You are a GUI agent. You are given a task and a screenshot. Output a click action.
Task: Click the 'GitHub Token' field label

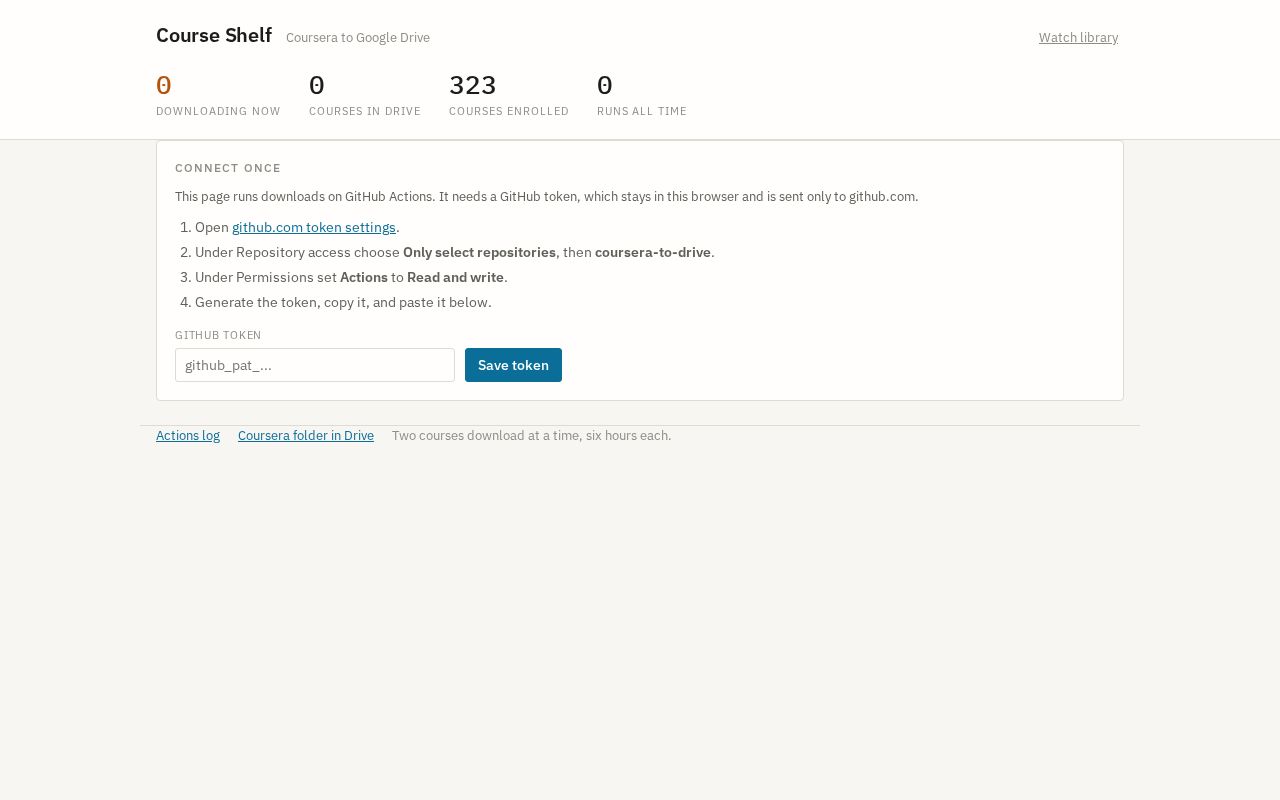218,335
